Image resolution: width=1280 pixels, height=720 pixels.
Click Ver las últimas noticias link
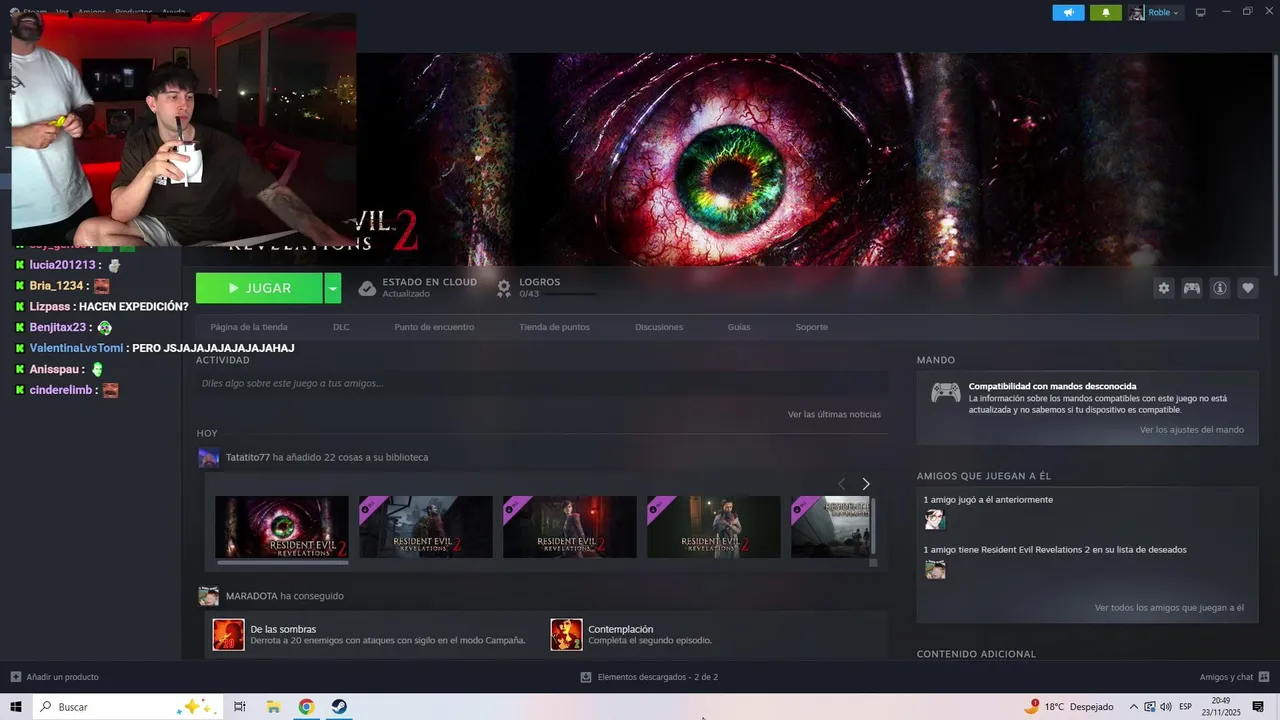(834, 414)
